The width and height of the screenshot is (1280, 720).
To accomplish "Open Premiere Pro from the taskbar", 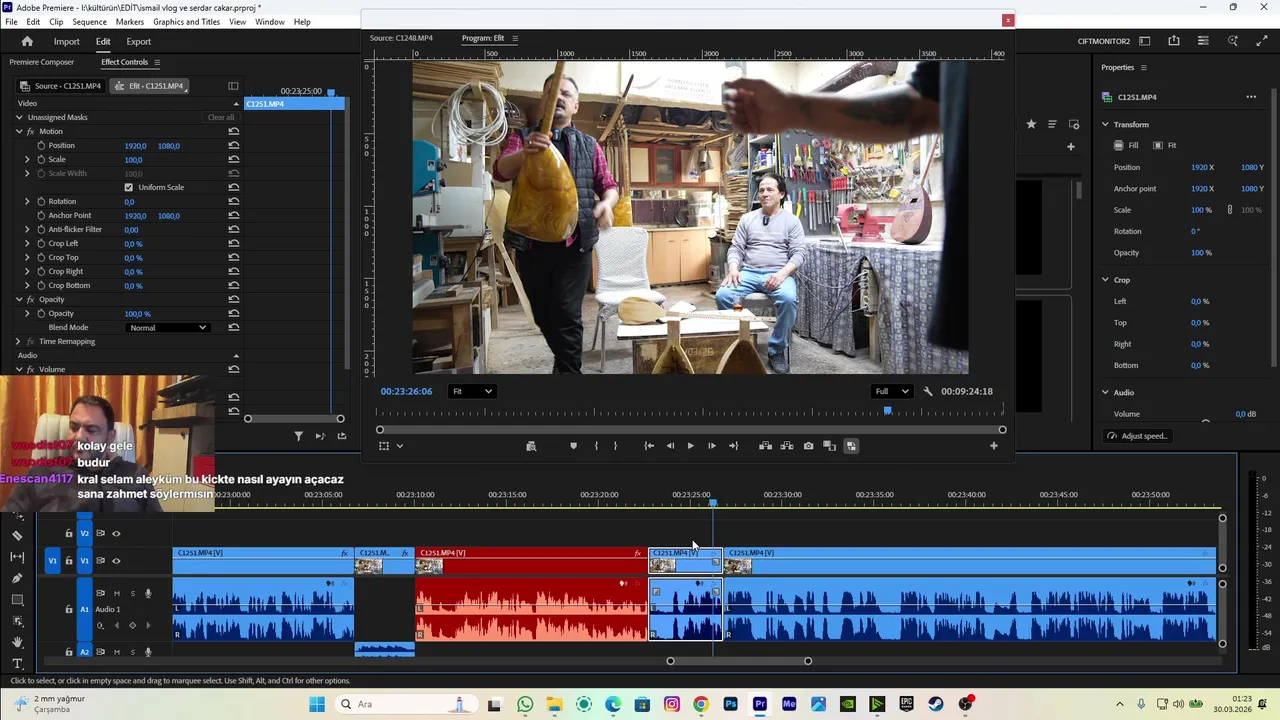I will 760,704.
